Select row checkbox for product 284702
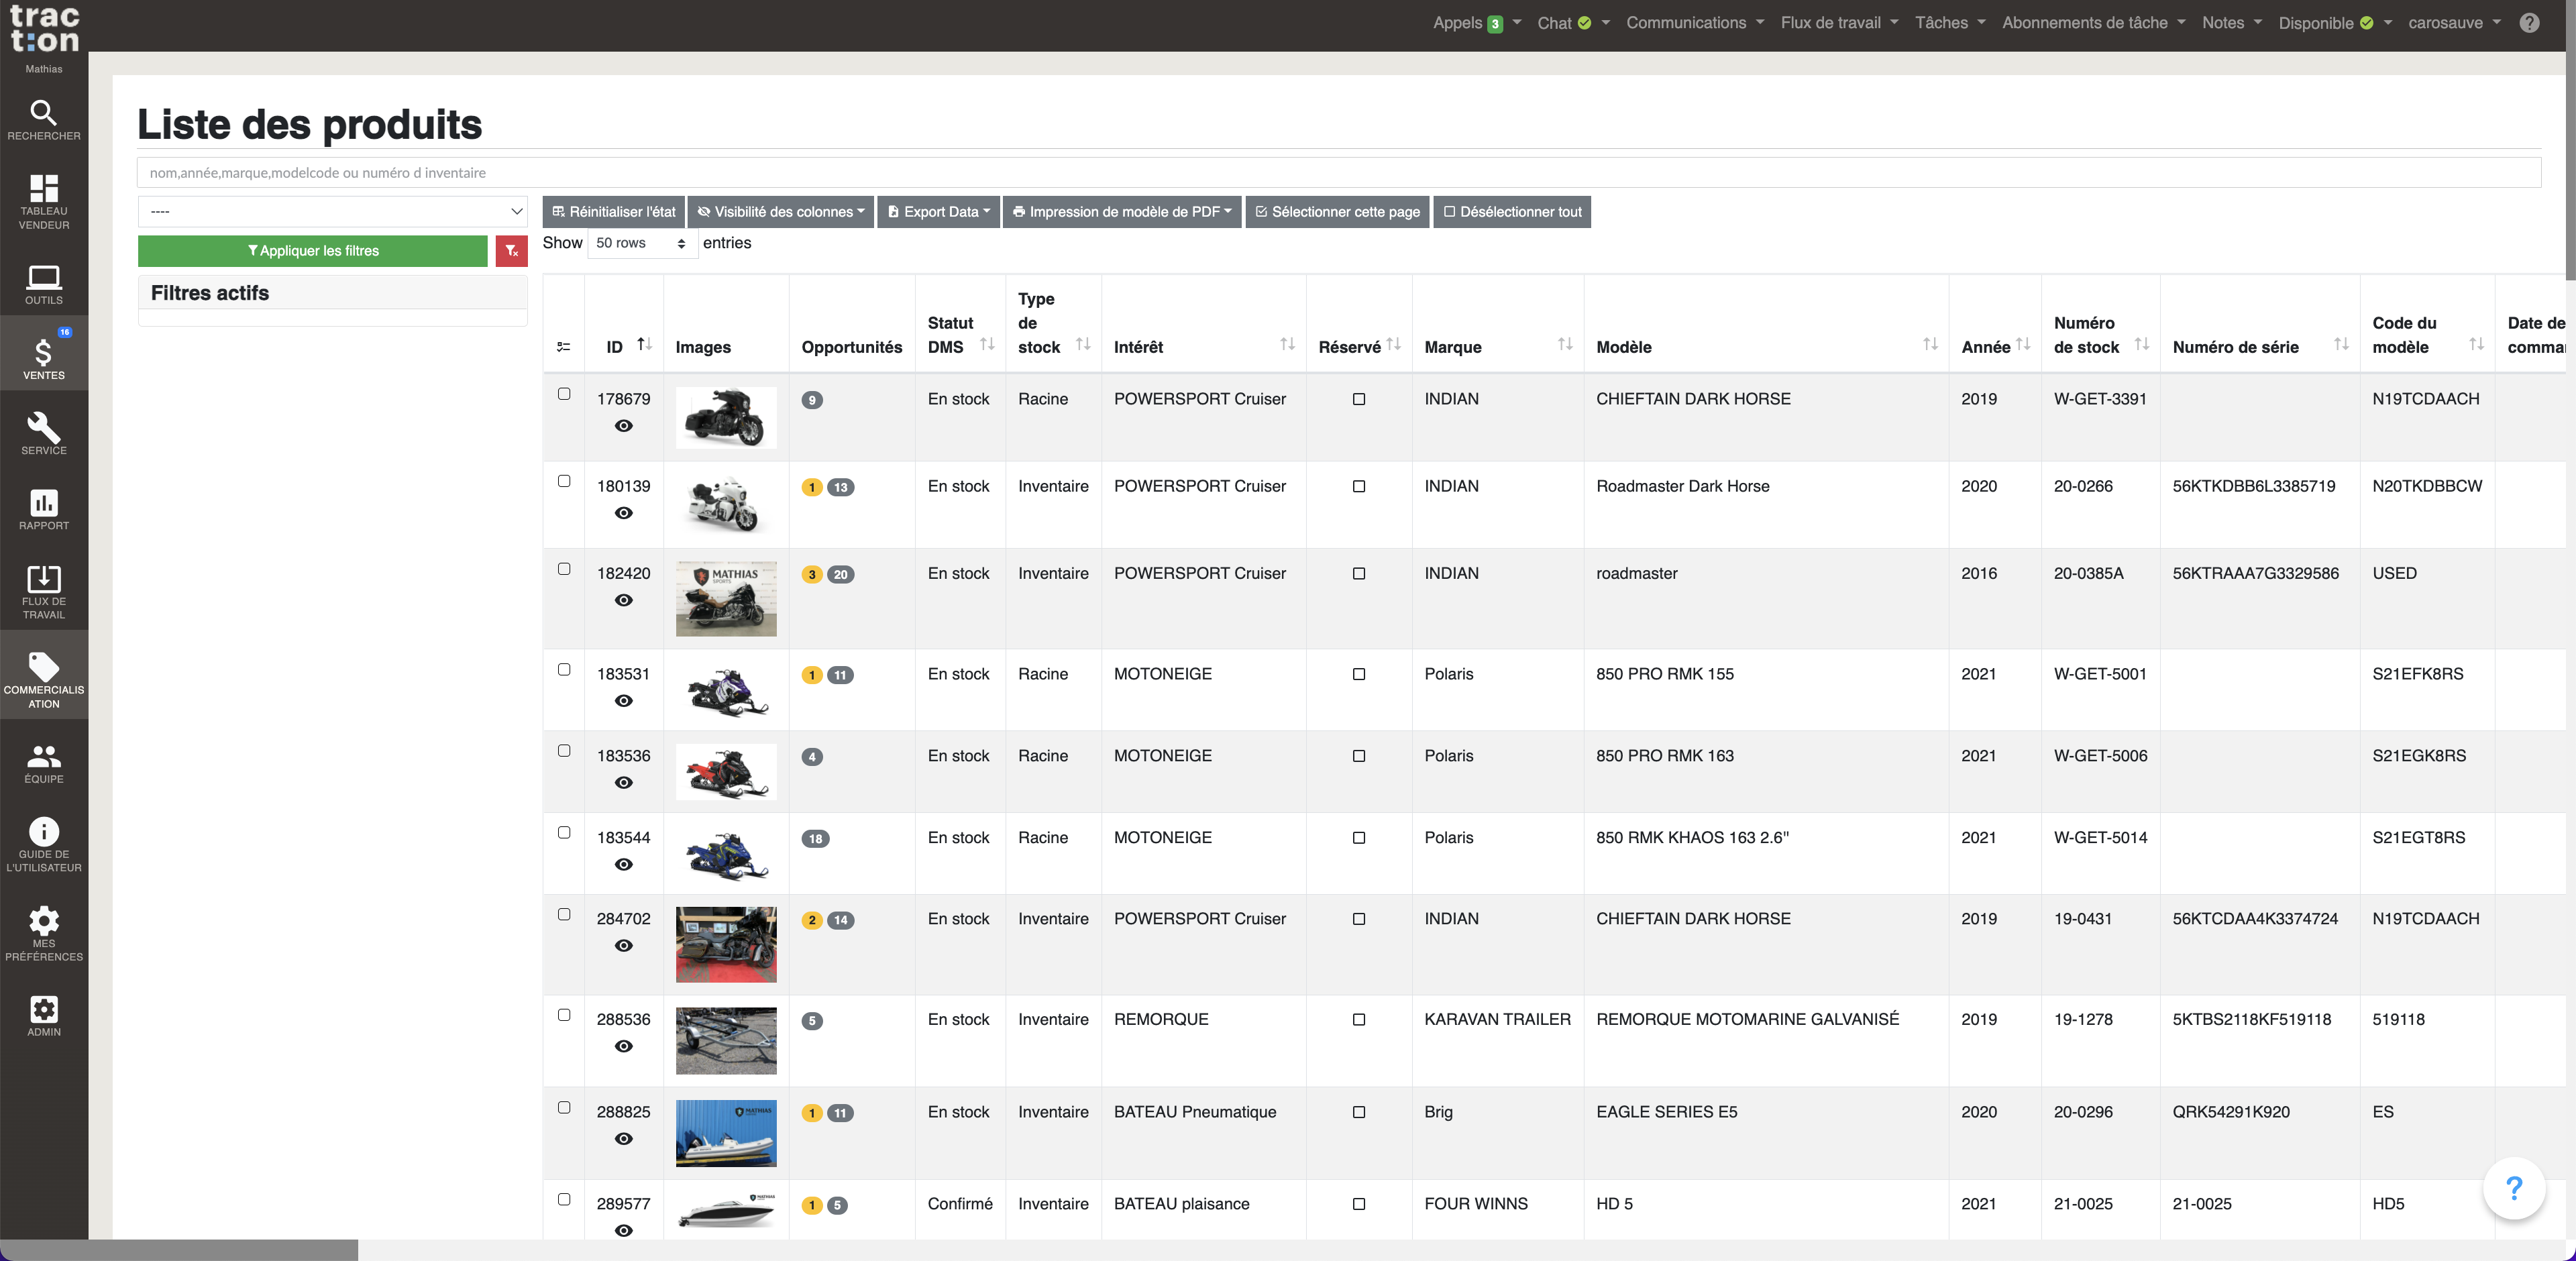The height and width of the screenshot is (1261, 2576). [564, 914]
